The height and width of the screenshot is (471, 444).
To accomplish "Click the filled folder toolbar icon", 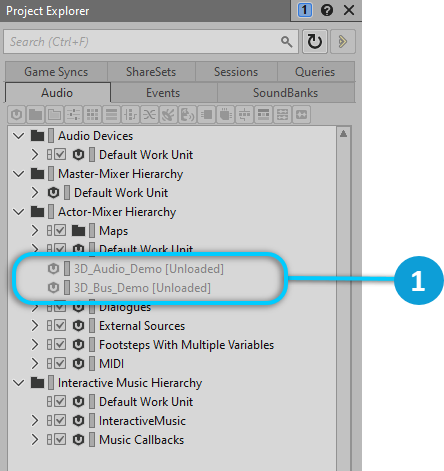I will tap(35, 115).
